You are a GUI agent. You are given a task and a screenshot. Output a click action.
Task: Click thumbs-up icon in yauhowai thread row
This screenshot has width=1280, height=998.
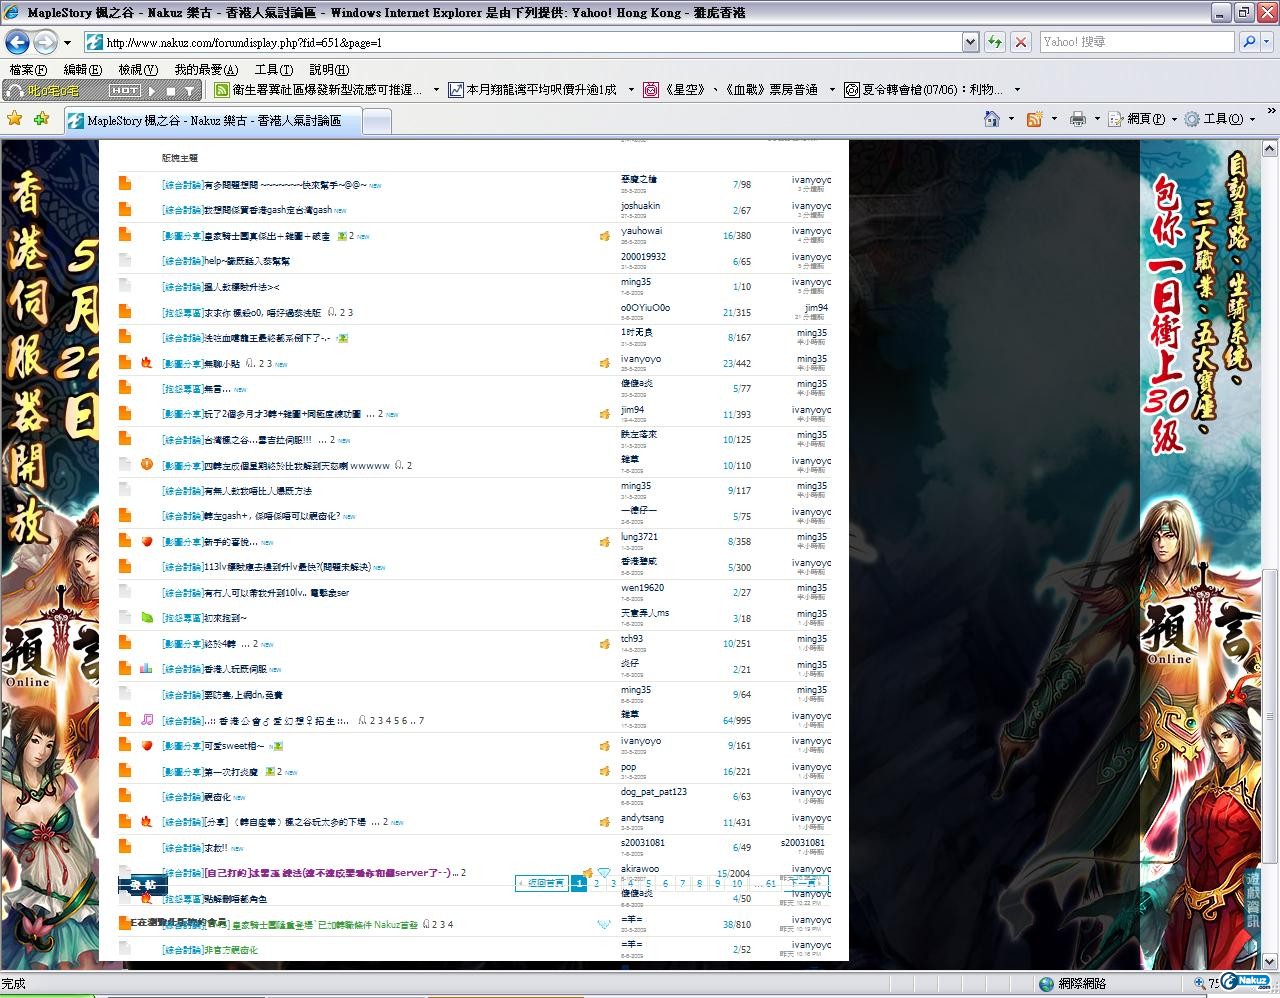[x=605, y=236]
